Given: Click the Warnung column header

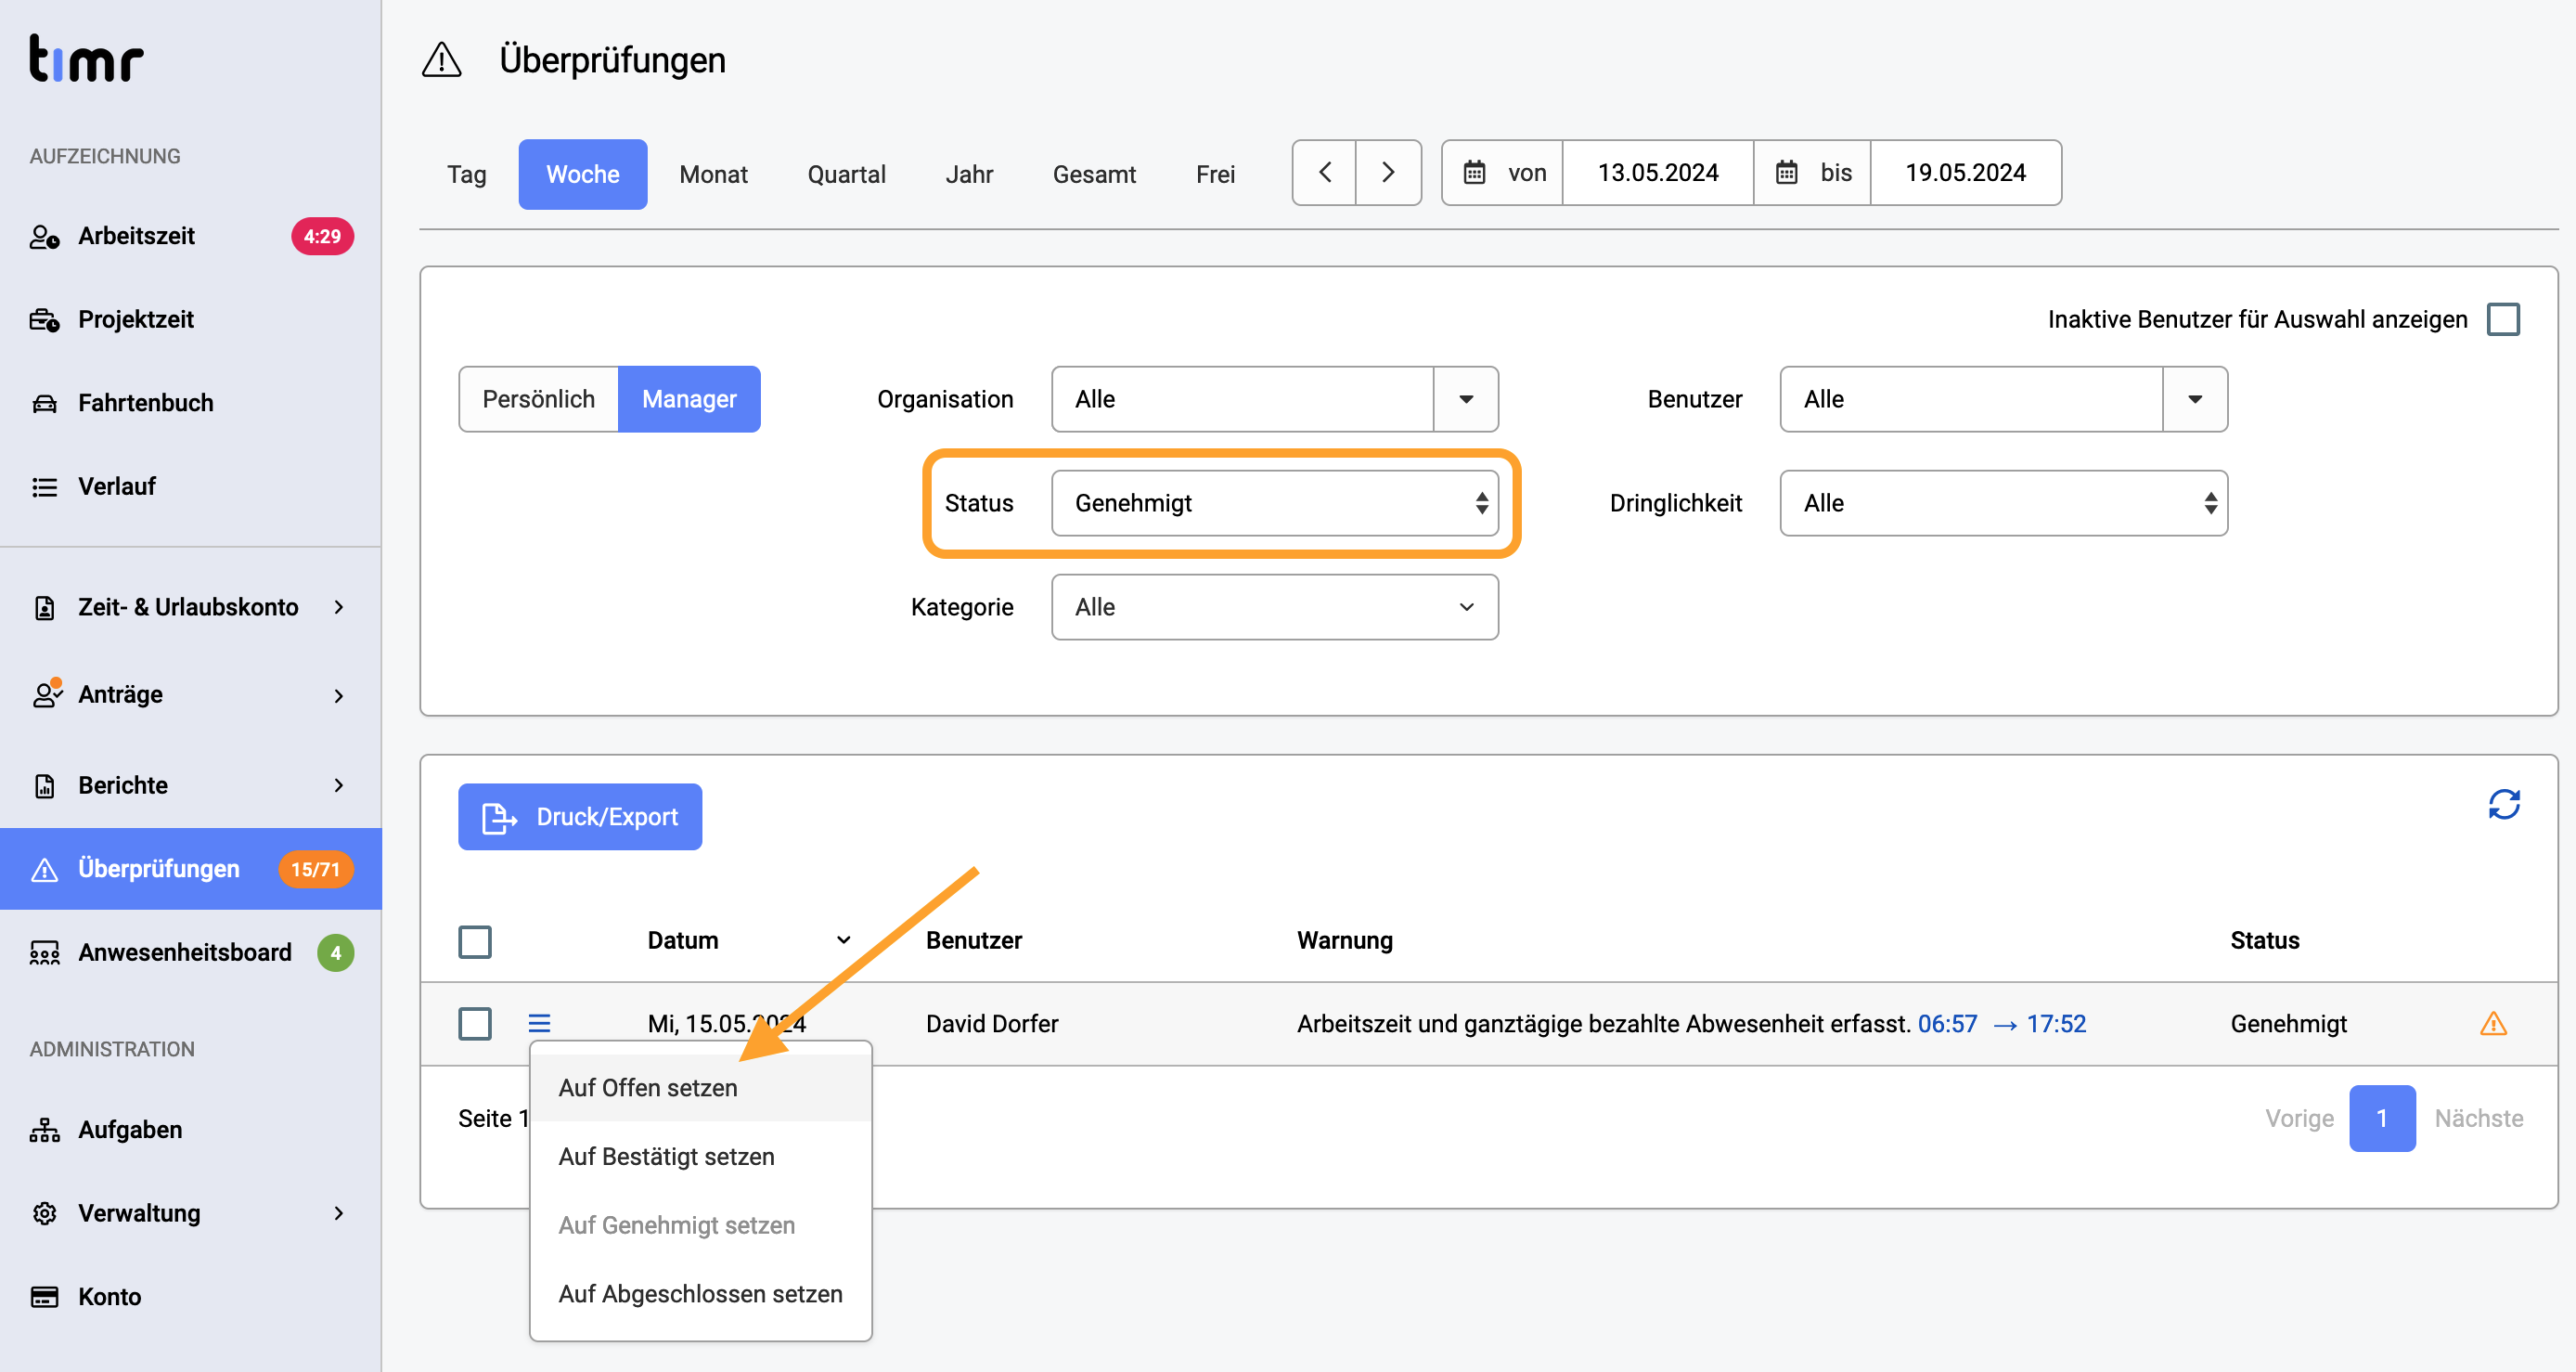Looking at the screenshot, I should tap(1344, 940).
